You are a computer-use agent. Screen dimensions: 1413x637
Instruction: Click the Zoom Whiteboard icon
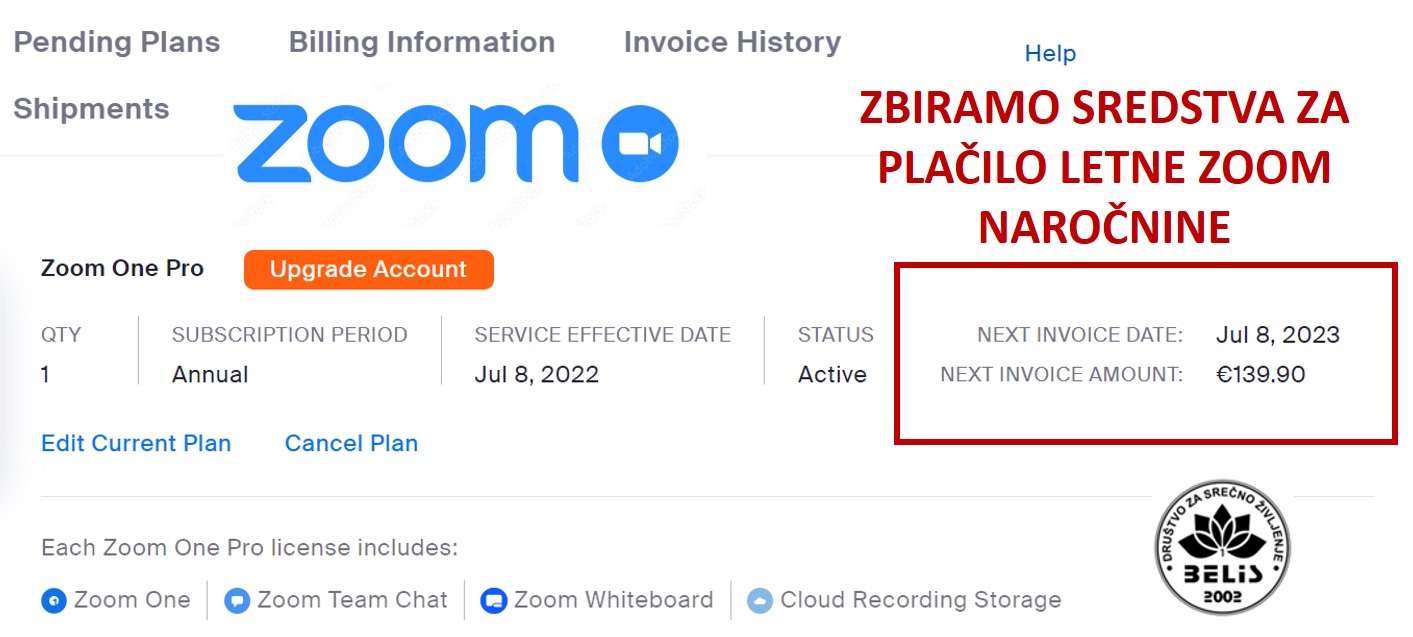(x=494, y=601)
